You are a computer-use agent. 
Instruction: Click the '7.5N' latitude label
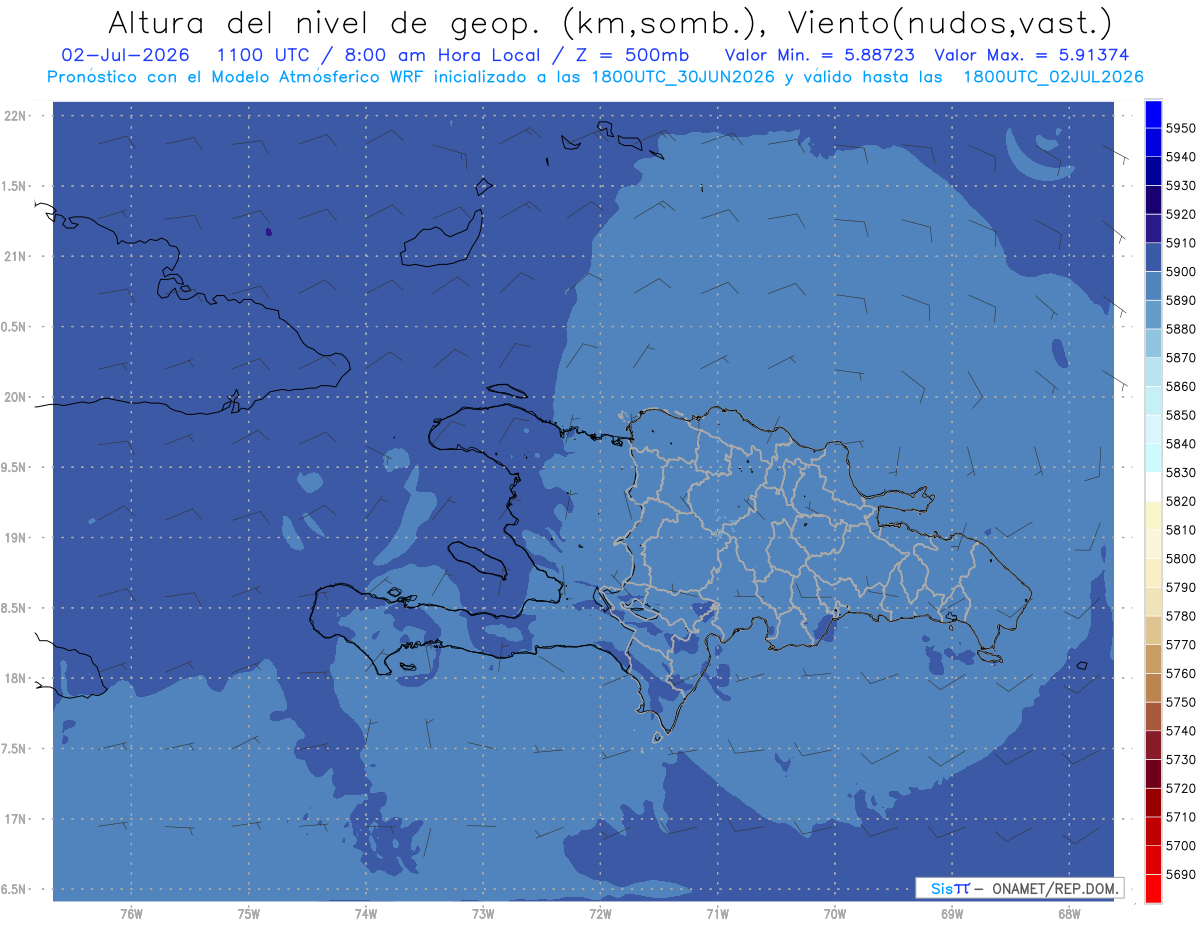pyautogui.click(x=13, y=748)
